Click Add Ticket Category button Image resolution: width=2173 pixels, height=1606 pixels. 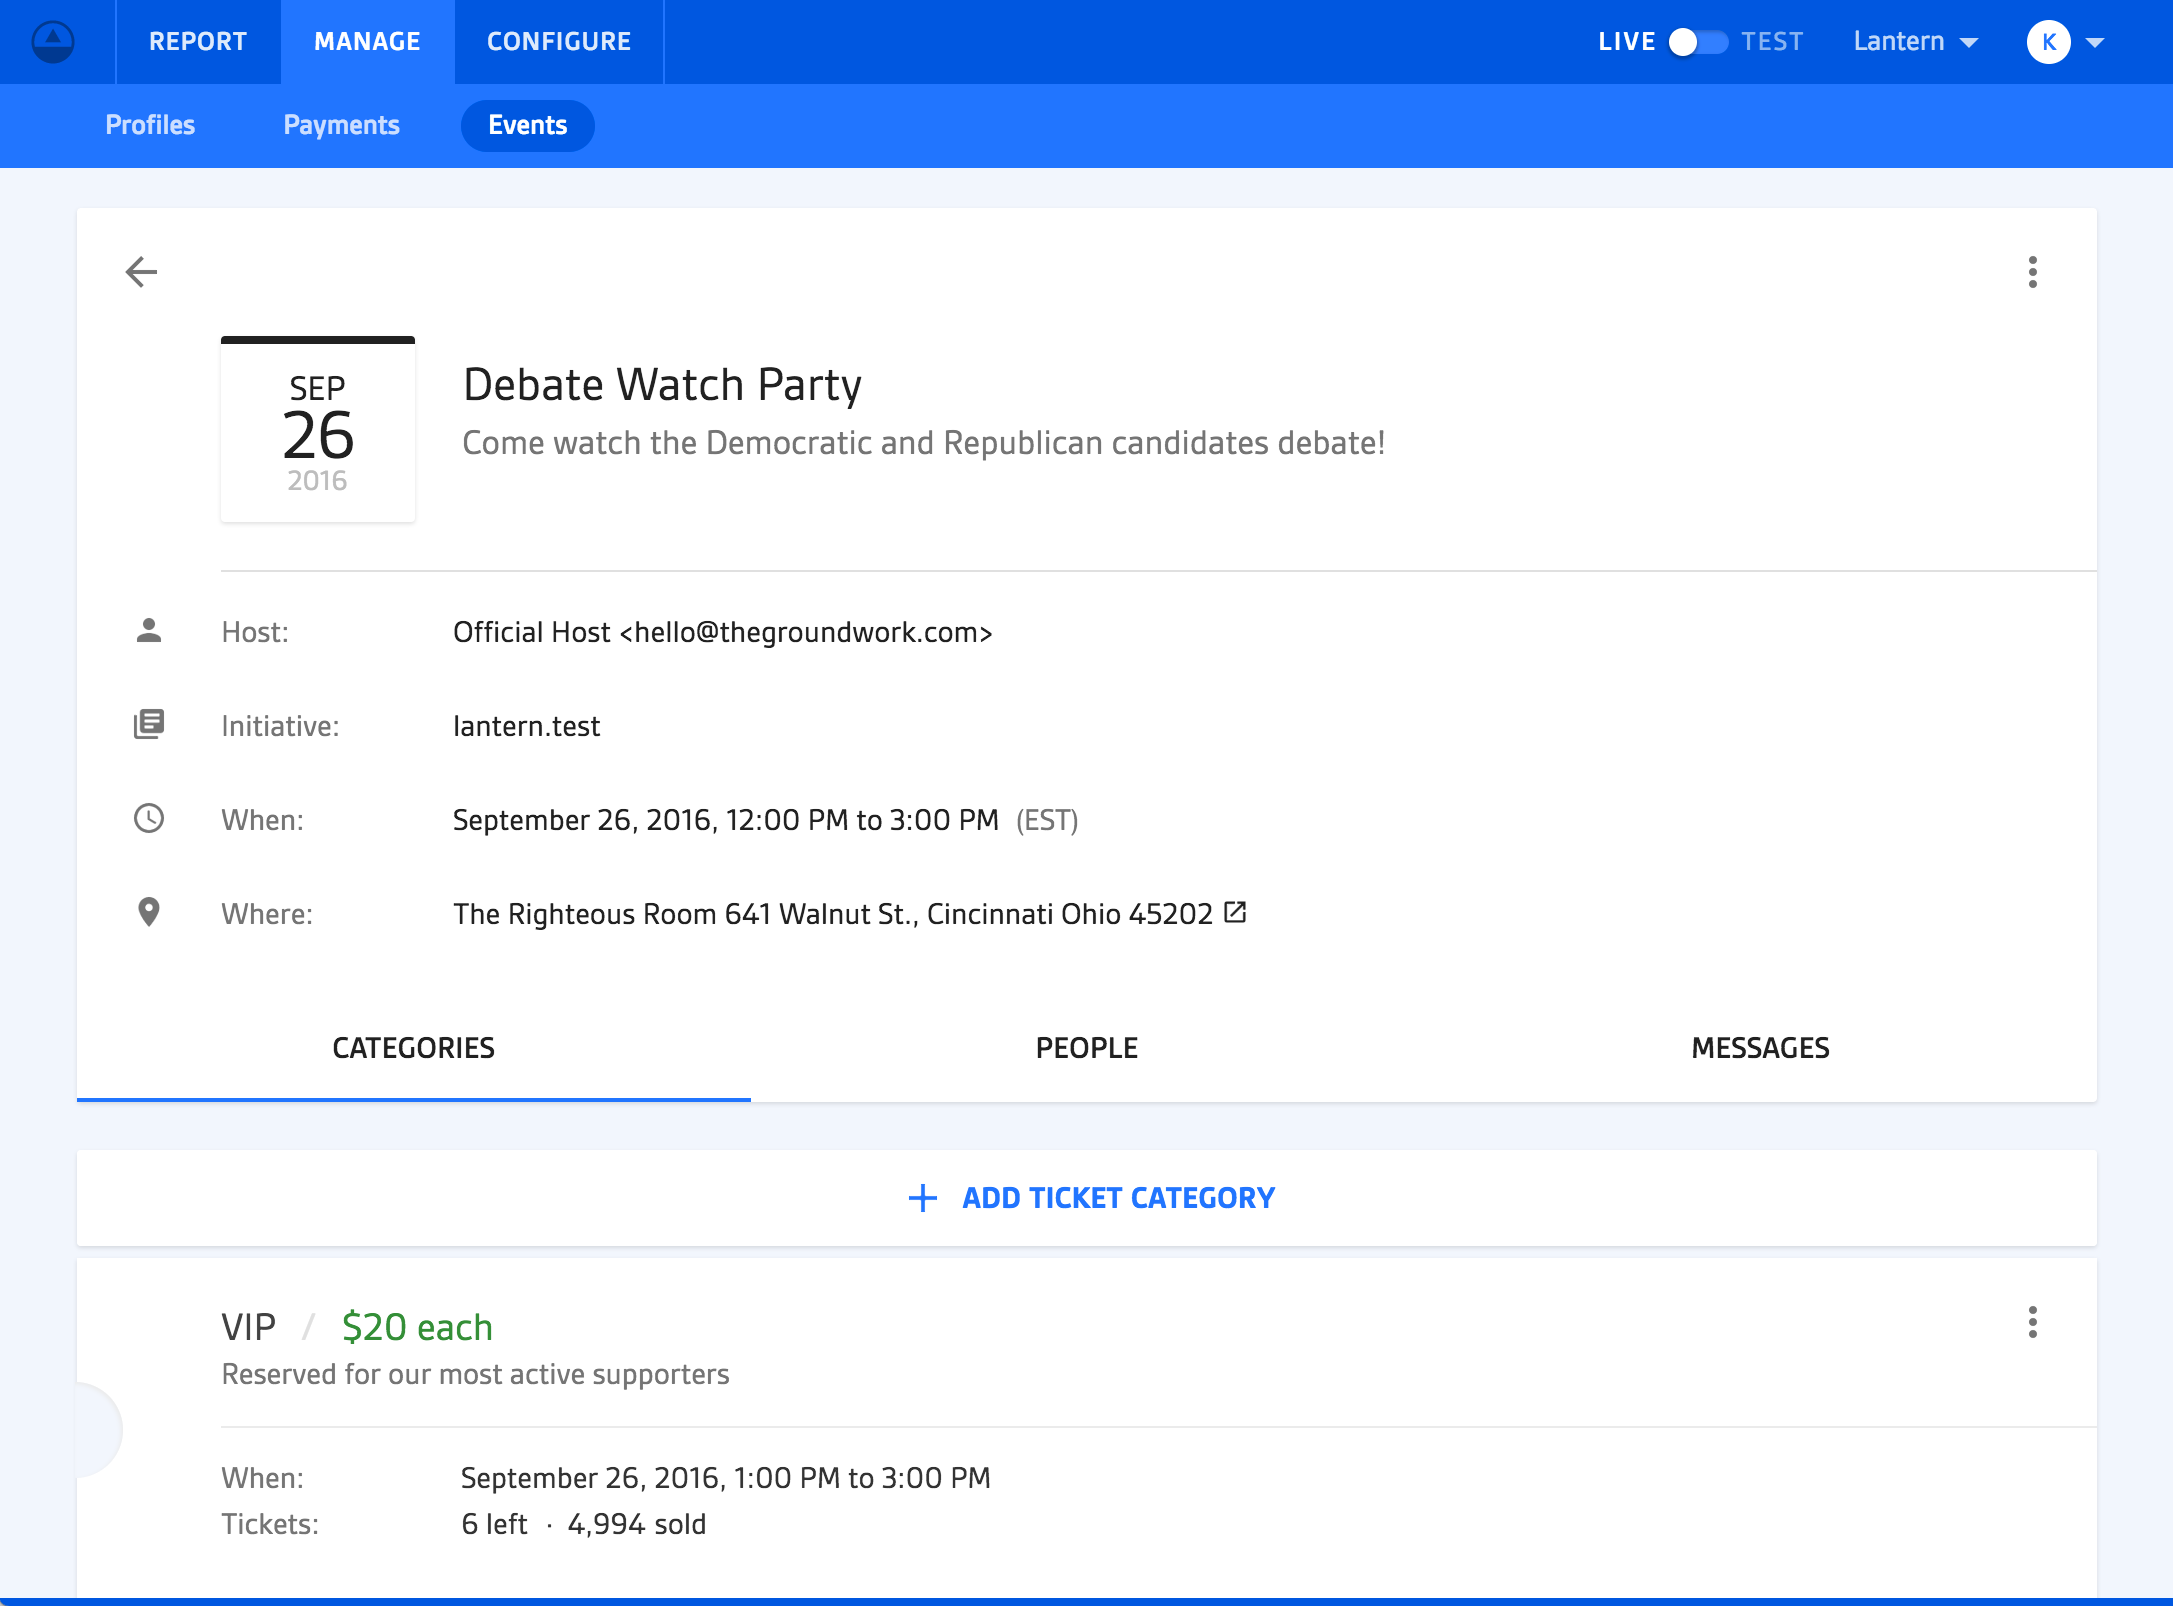[x=1117, y=1198]
